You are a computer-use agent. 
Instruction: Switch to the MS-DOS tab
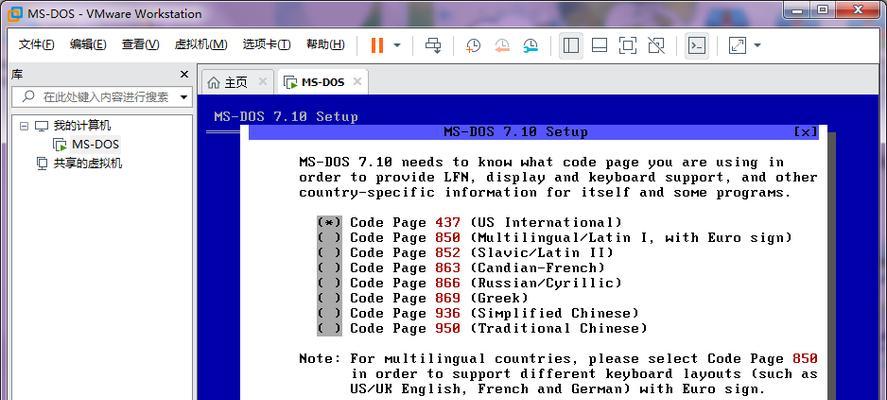[322, 83]
